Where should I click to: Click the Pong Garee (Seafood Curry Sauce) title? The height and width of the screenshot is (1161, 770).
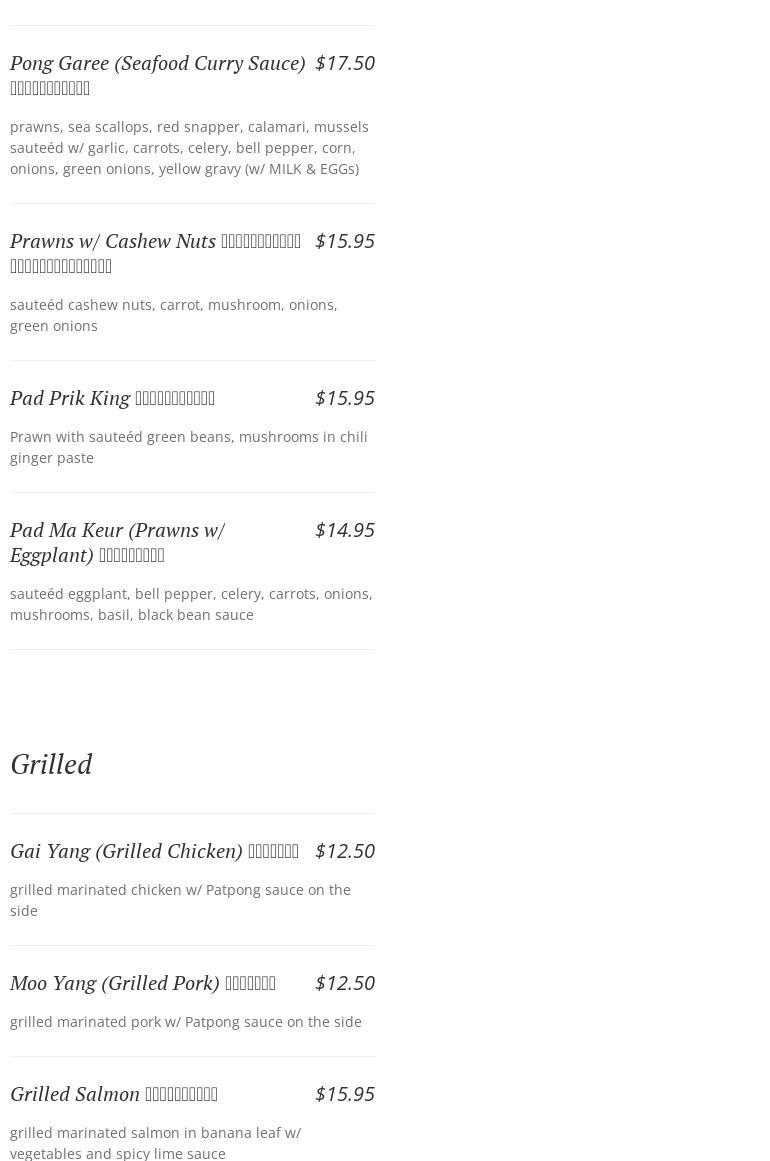click(x=157, y=63)
